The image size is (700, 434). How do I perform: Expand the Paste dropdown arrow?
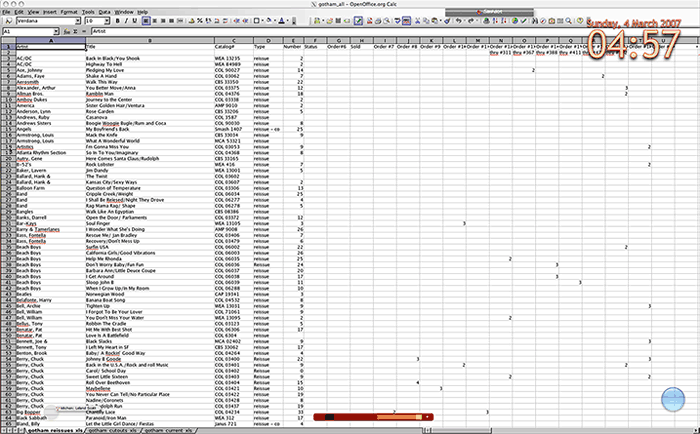coord(441,21)
